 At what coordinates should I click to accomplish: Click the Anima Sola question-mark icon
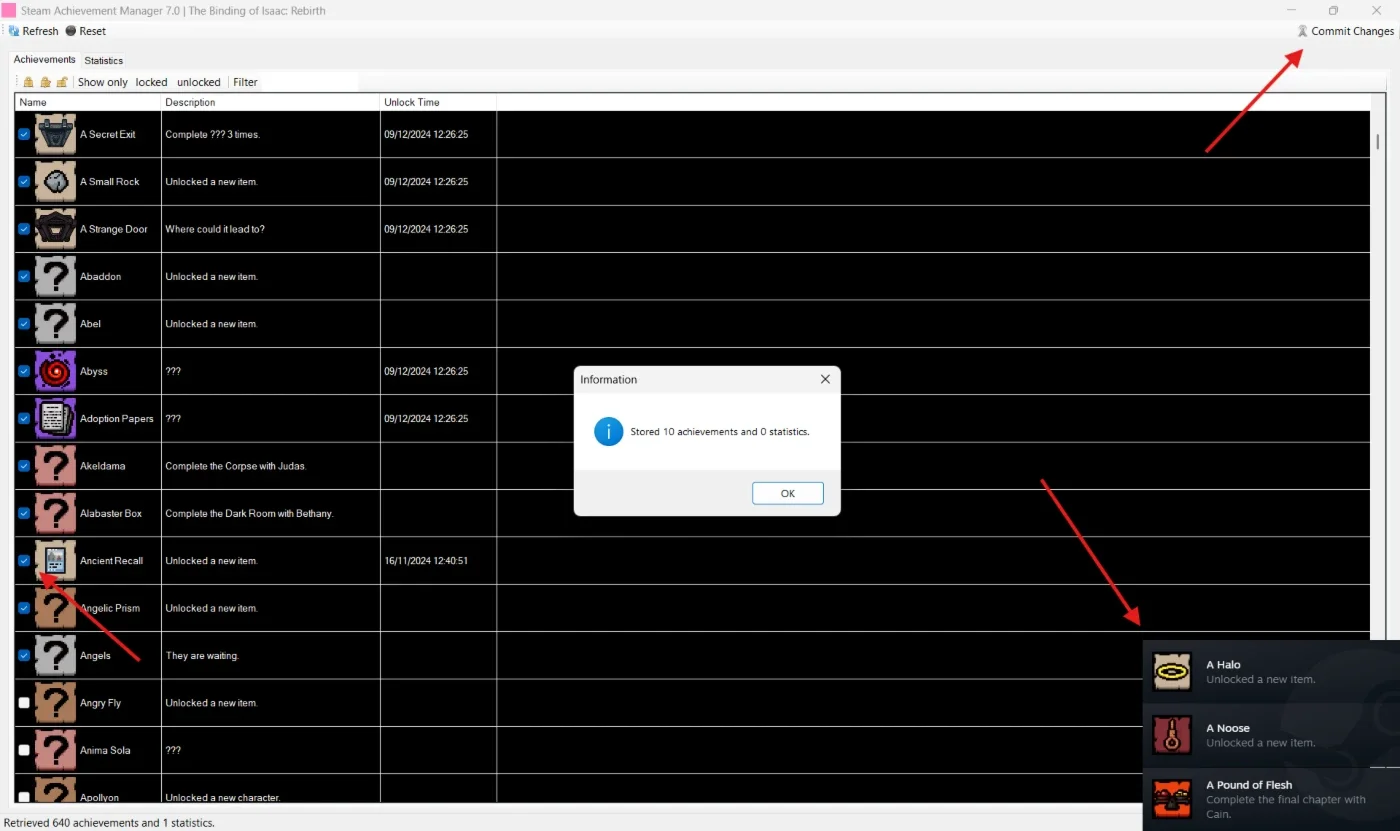tap(56, 750)
